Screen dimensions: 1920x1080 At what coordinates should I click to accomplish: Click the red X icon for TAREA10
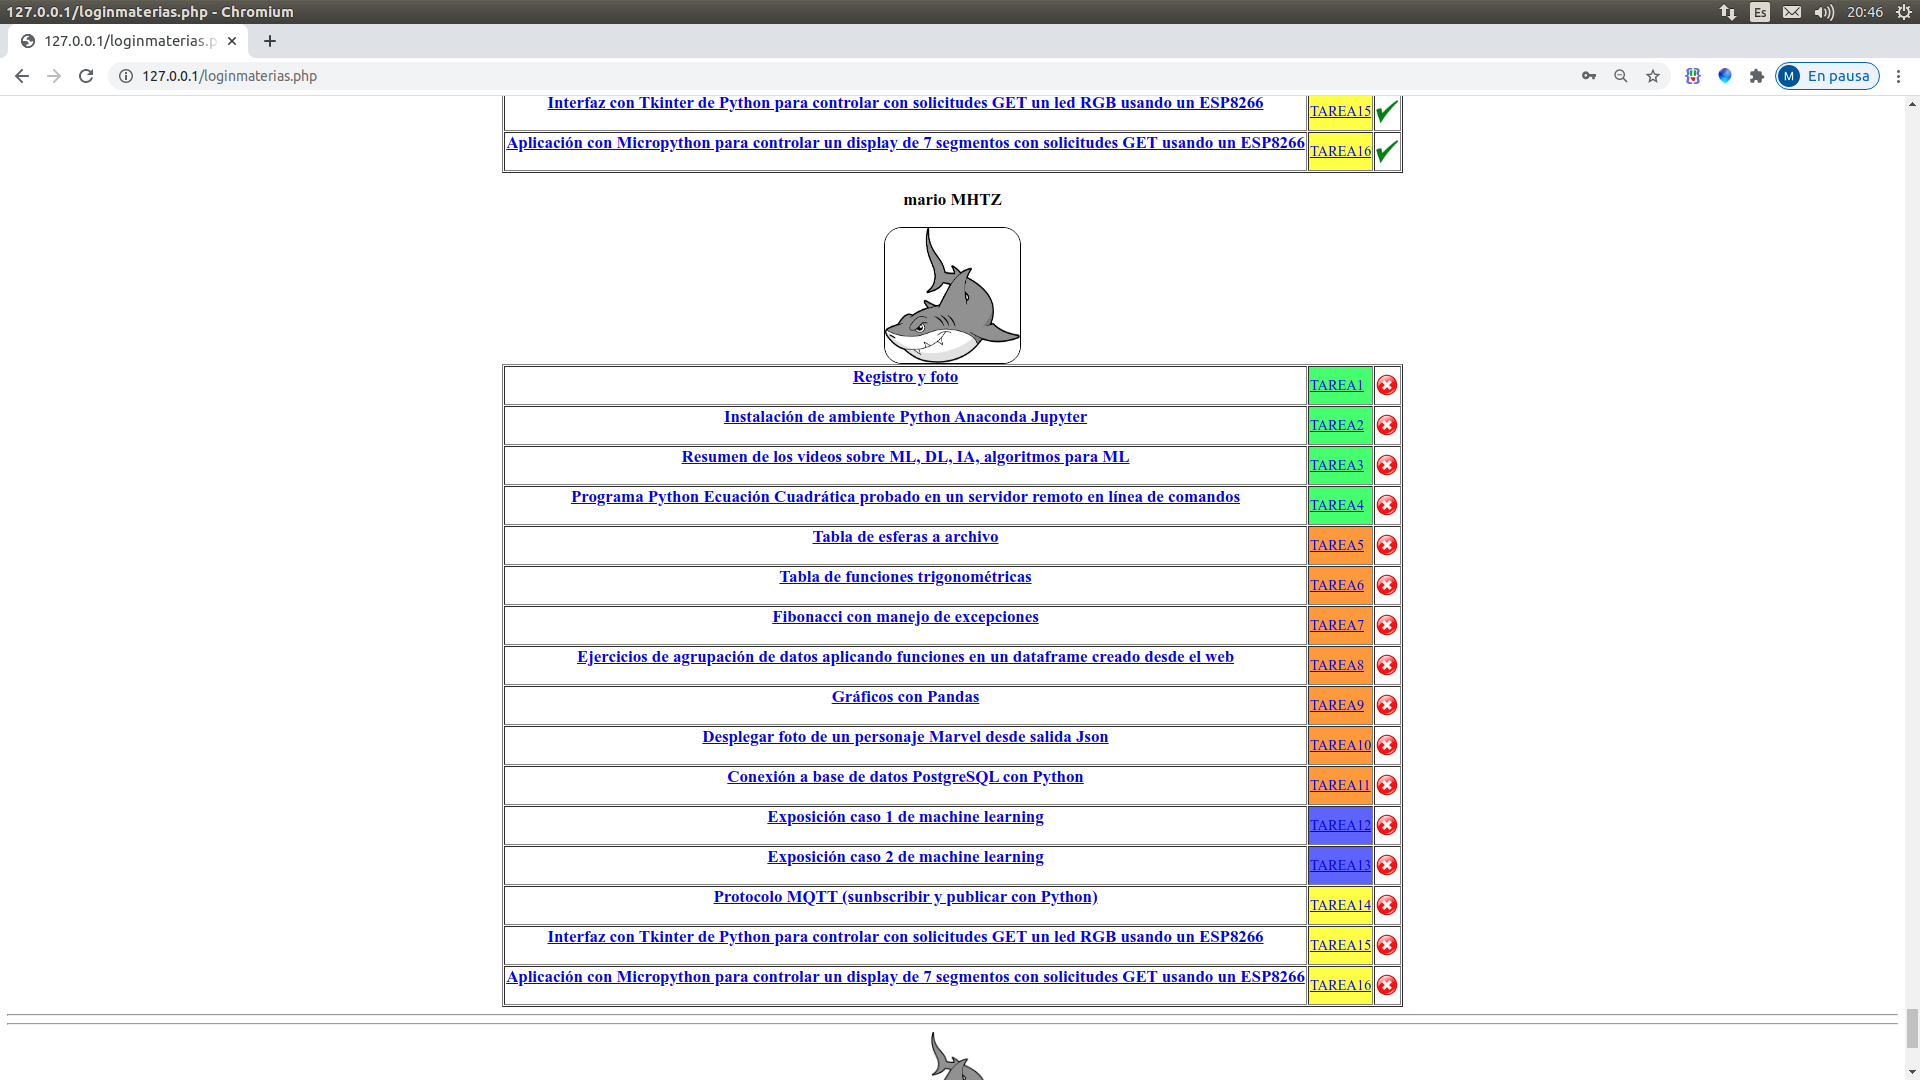1387,745
